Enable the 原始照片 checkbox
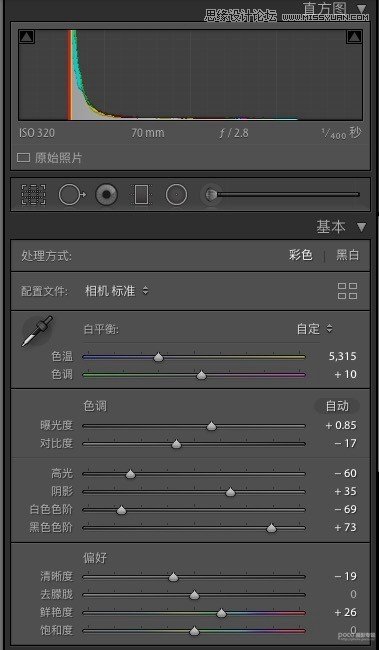This screenshot has height=650, width=379. point(24,158)
